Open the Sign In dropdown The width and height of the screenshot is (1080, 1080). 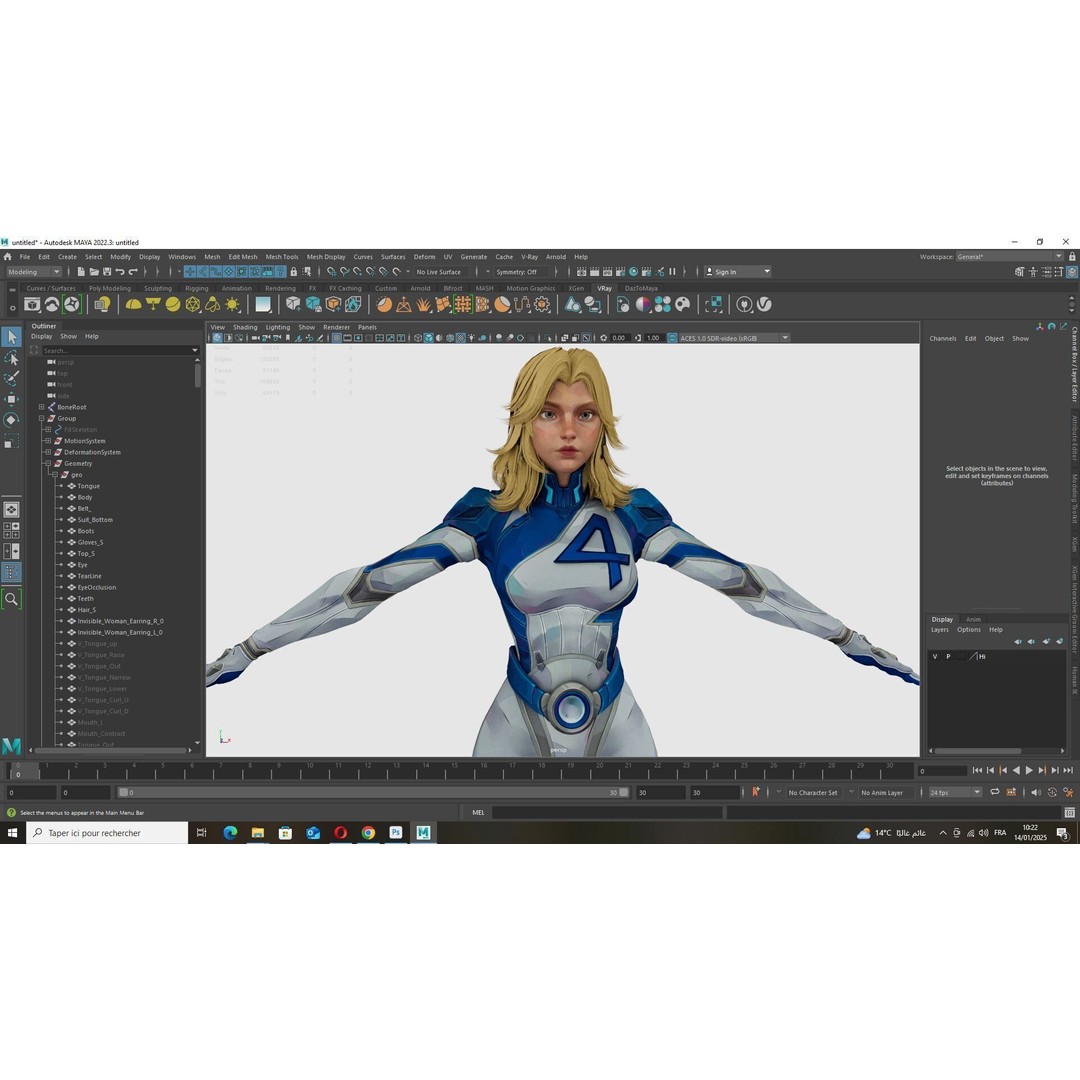738,272
